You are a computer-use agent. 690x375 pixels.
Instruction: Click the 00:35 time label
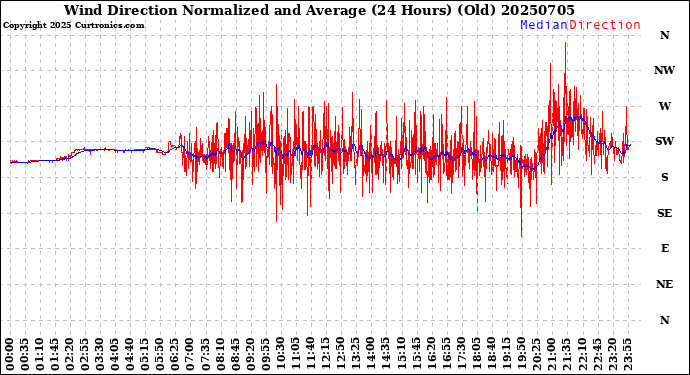pos(25,354)
